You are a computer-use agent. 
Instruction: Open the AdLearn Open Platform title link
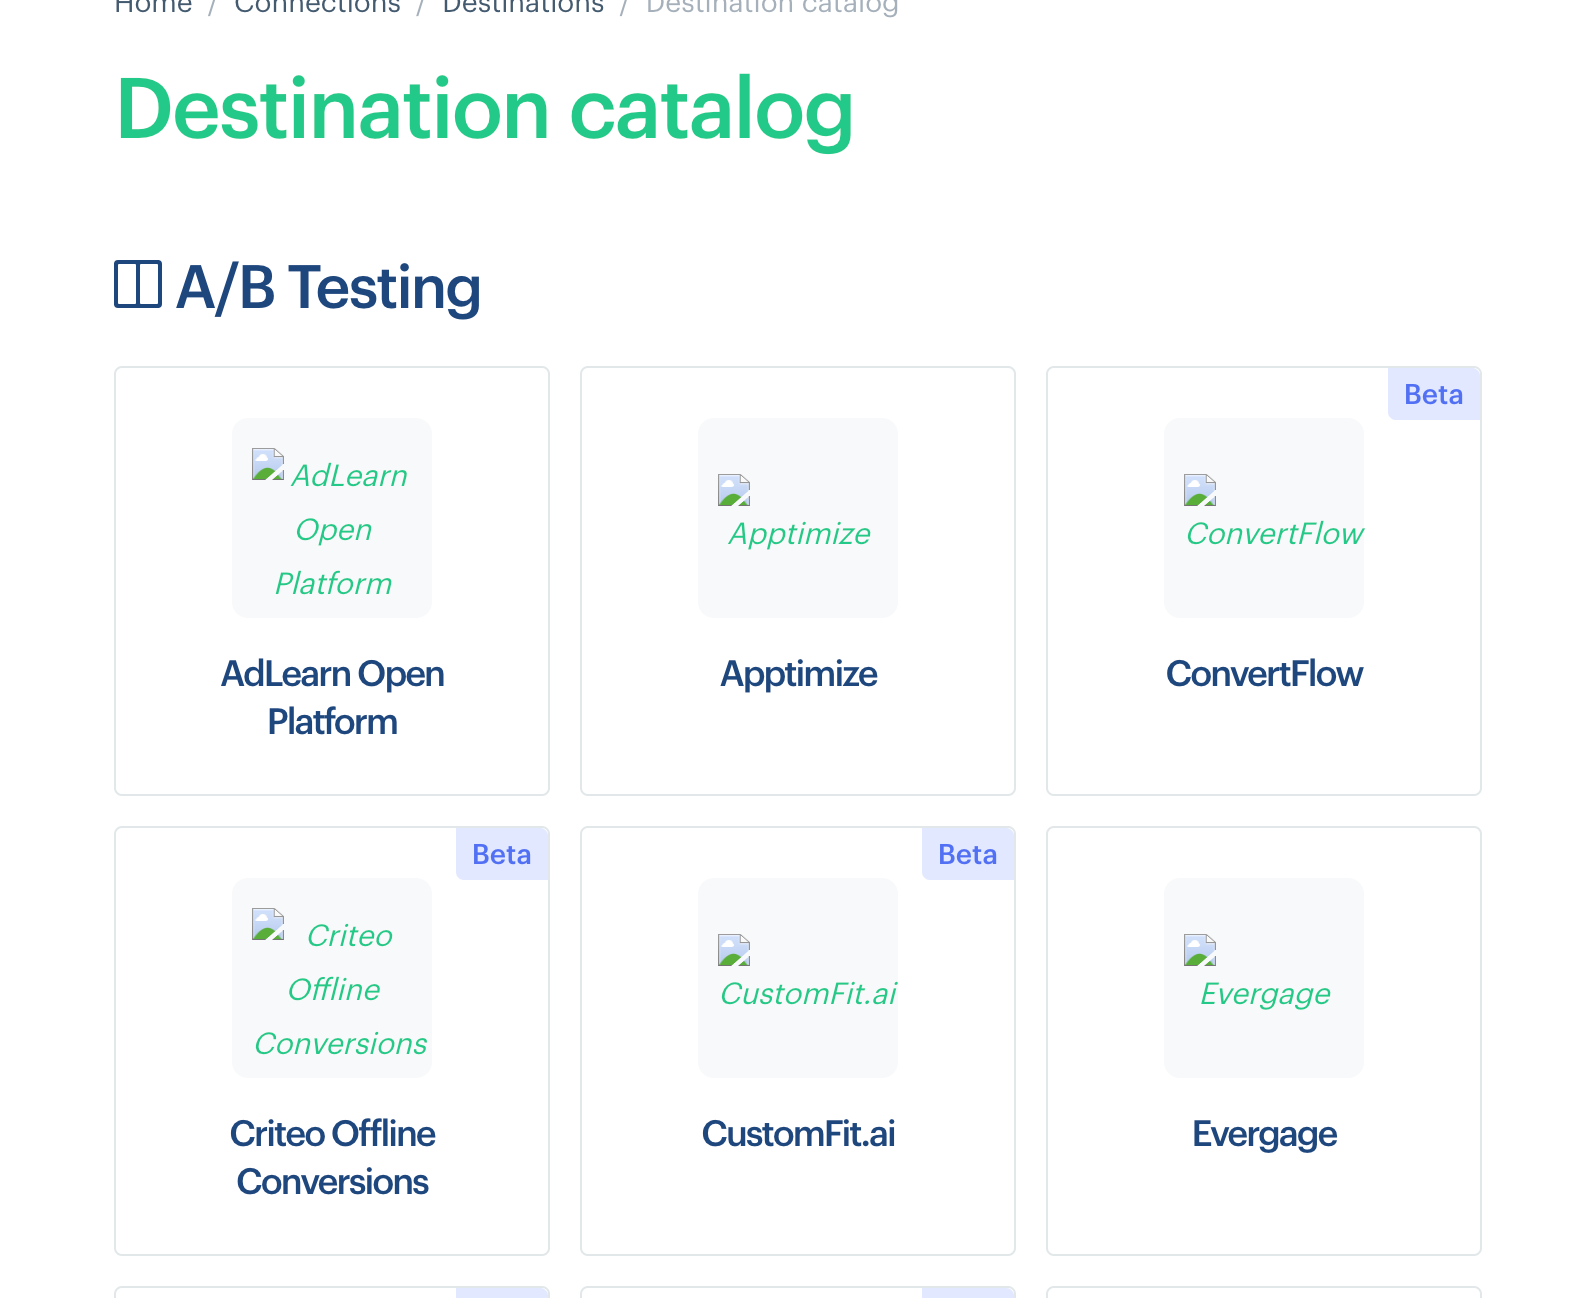(x=332, y=698)
